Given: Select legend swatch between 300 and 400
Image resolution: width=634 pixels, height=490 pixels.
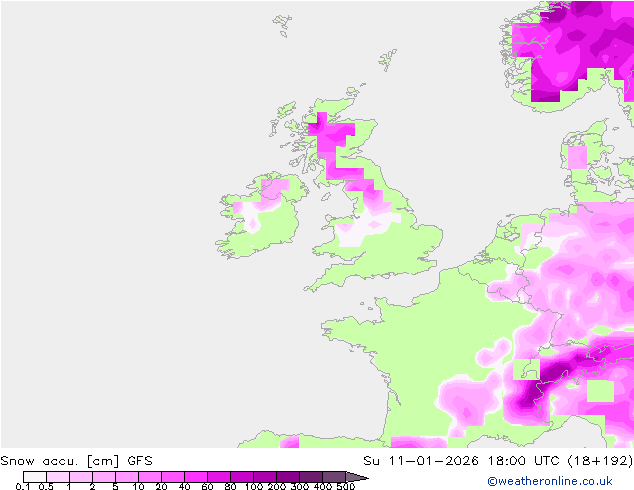Looking at the screenshot, I should (x=311, y=477).
